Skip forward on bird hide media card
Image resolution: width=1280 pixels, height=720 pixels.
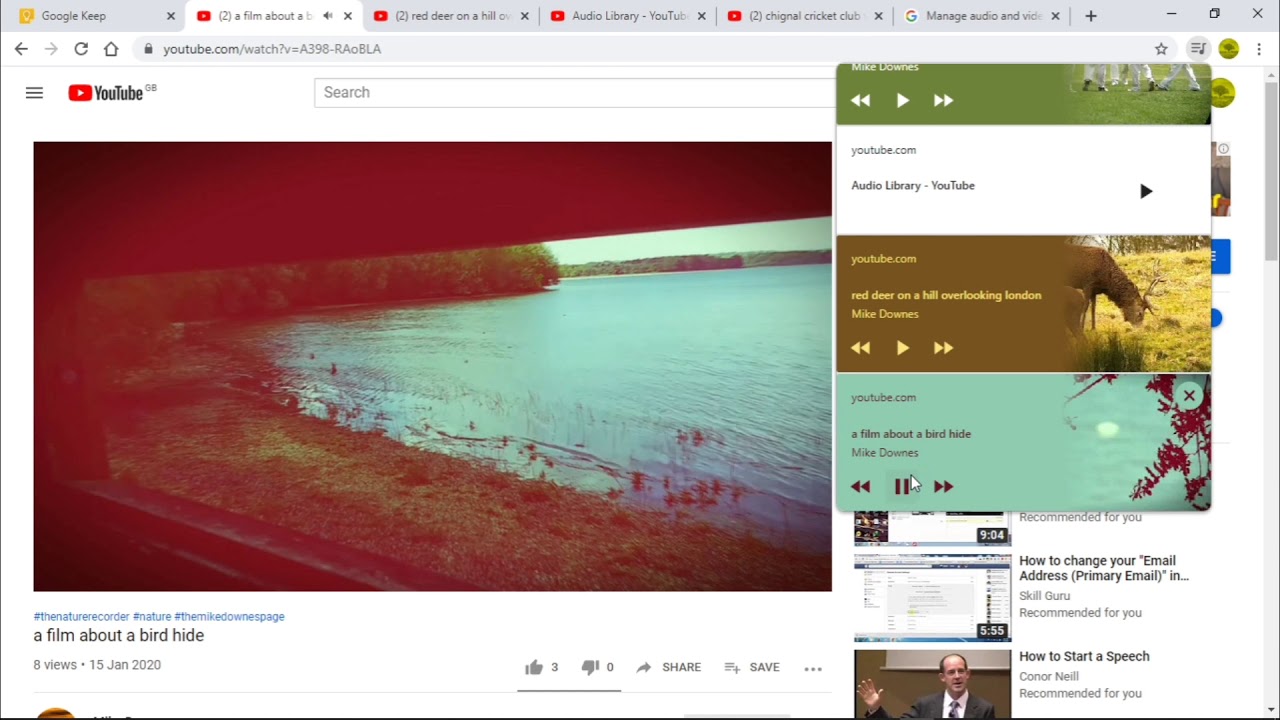[943, 486]
